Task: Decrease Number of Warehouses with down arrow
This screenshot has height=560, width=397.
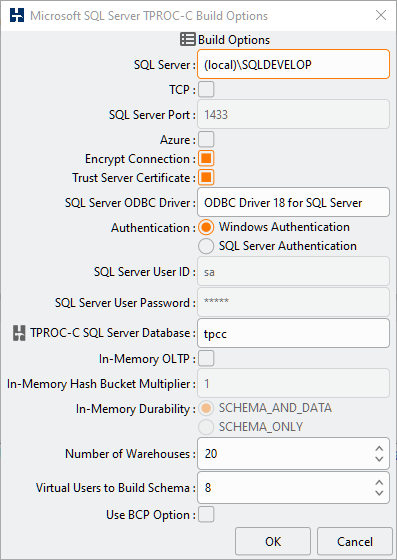Action: coord(380,459)
